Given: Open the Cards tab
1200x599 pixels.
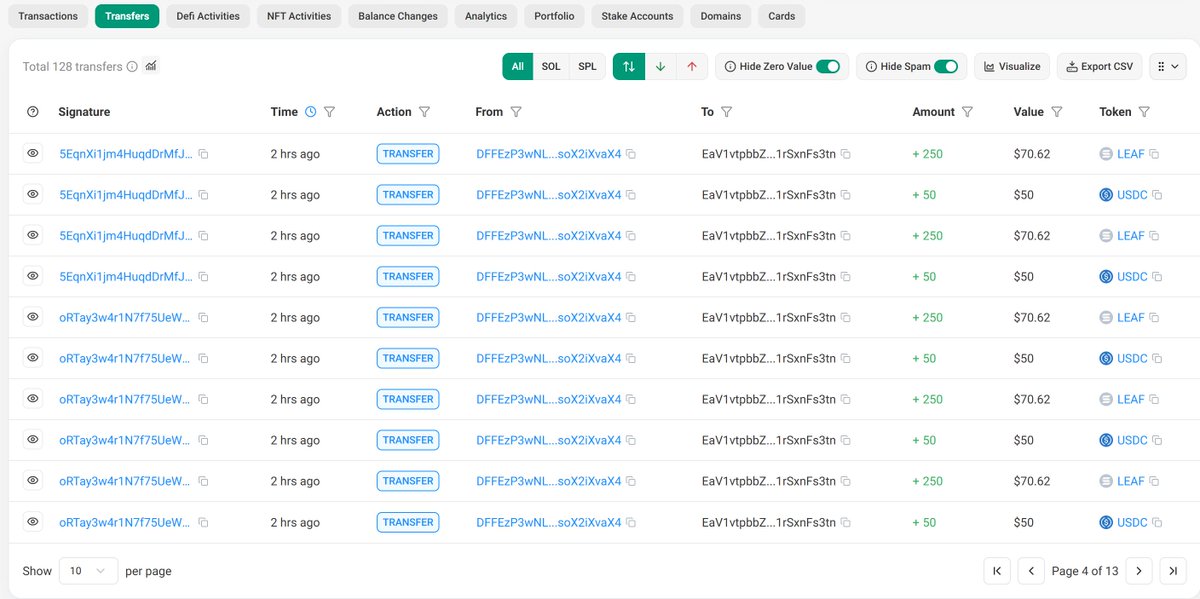Looking at the screenshot, I should pos(782,16).
